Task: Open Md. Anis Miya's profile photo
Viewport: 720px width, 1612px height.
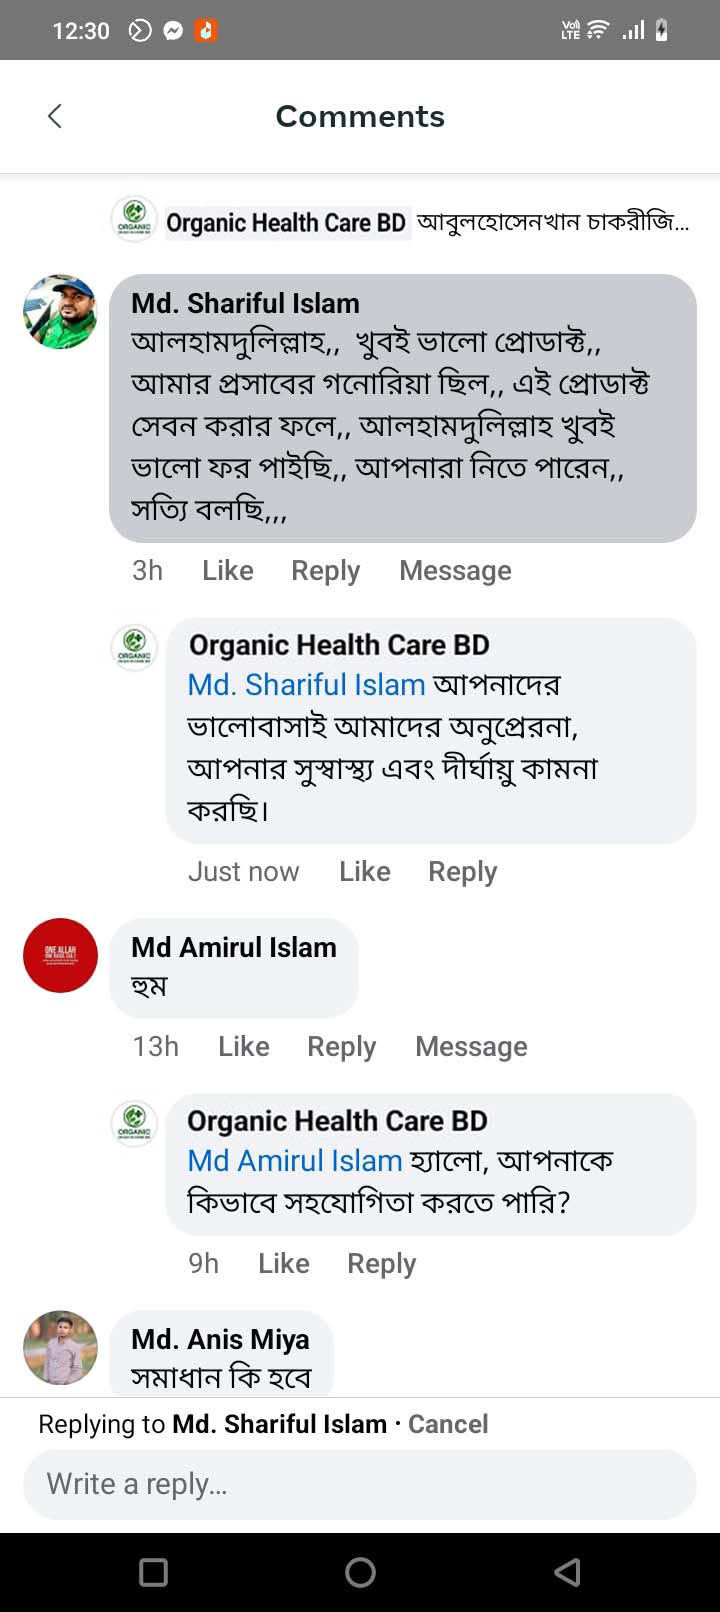Action: click(x=60, y=1347)
